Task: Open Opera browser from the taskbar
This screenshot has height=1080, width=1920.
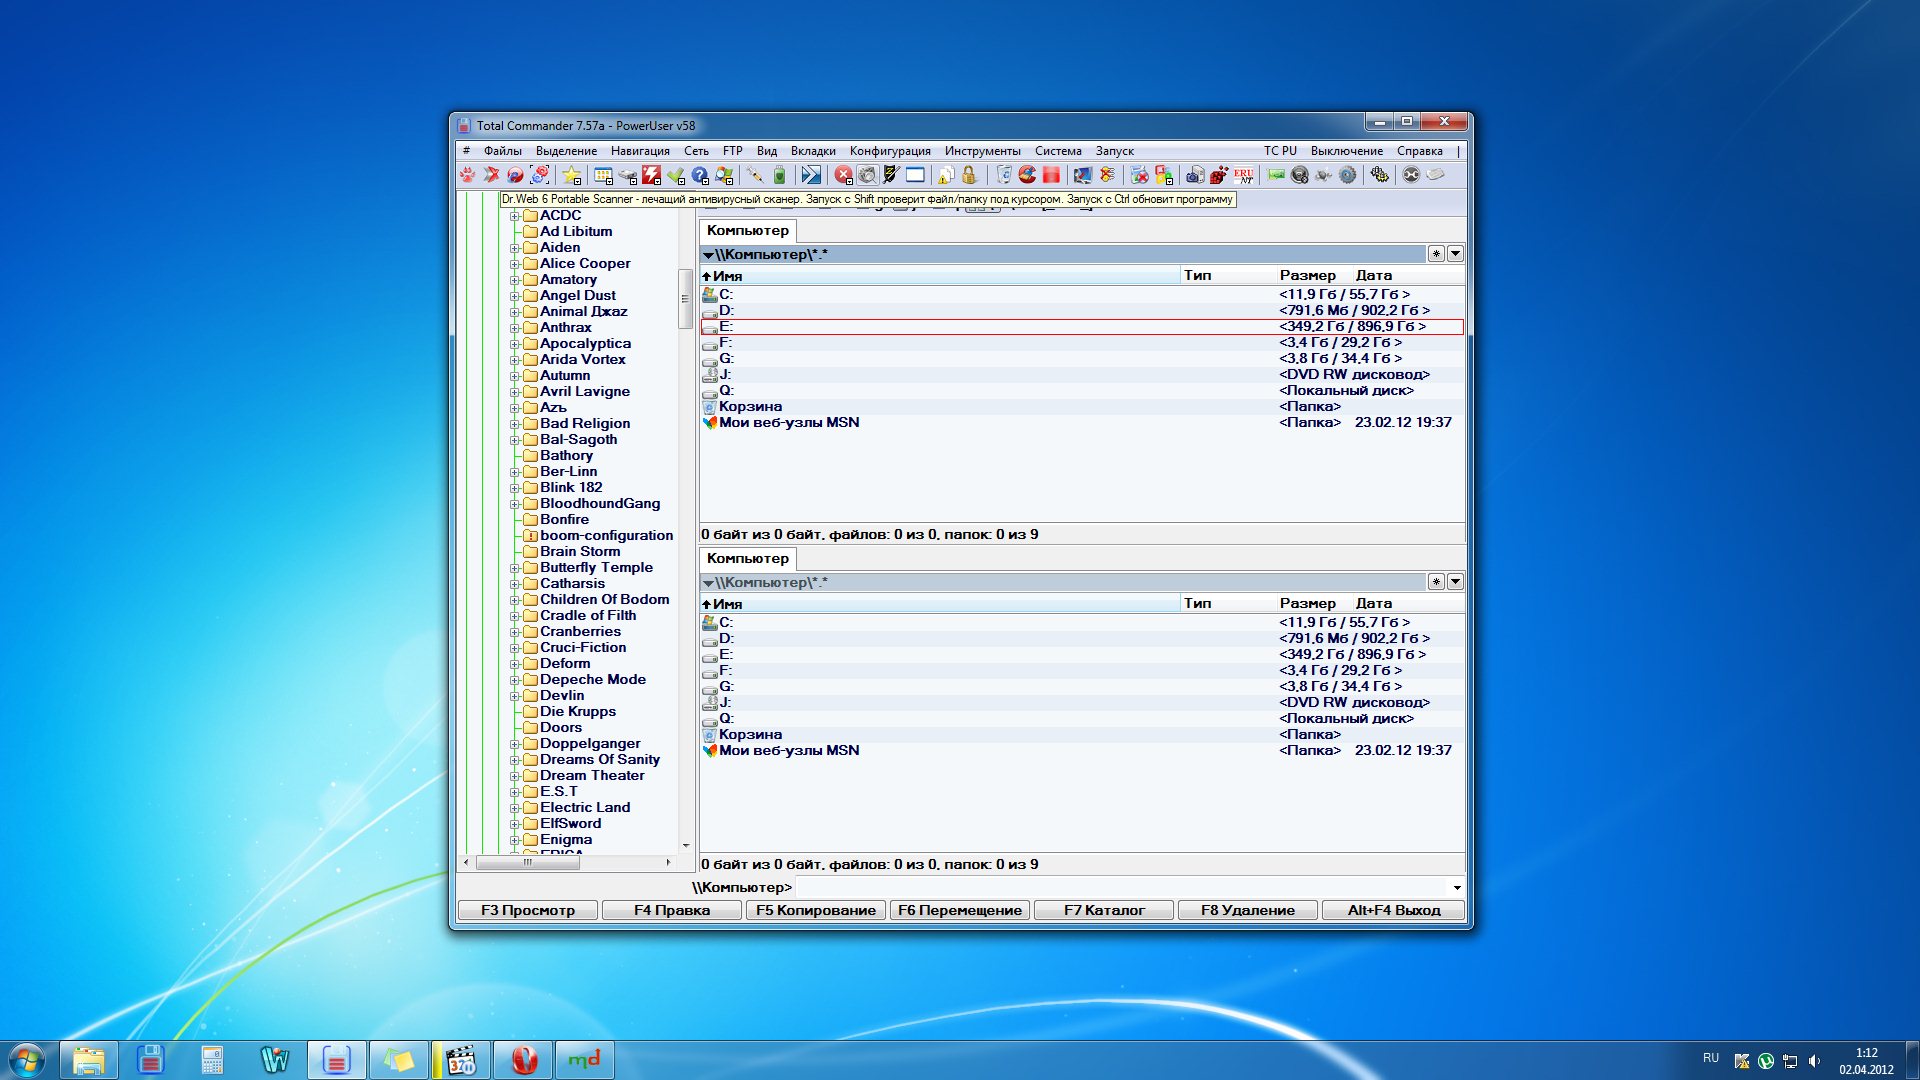Action: pyautogui.click(x=524, y=1060)
